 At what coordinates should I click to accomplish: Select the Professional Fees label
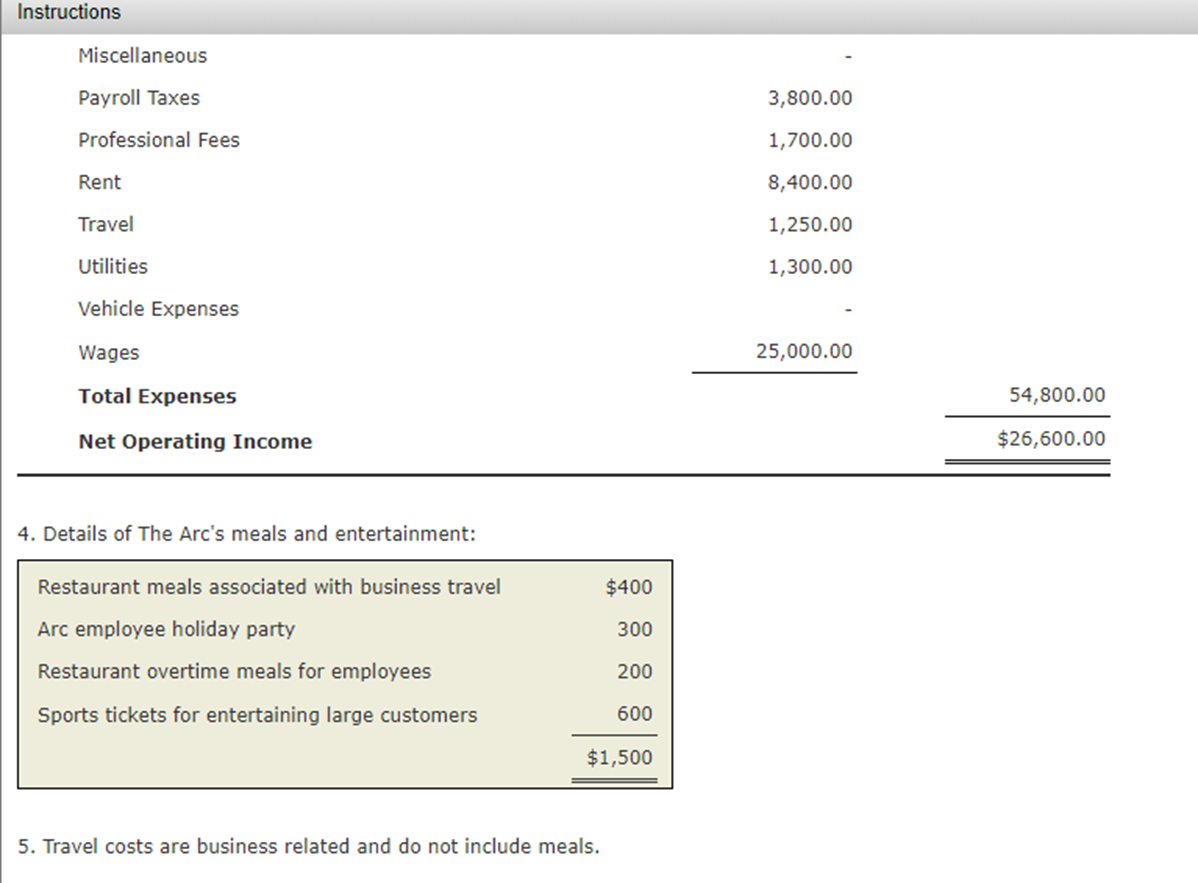(158, 140)
